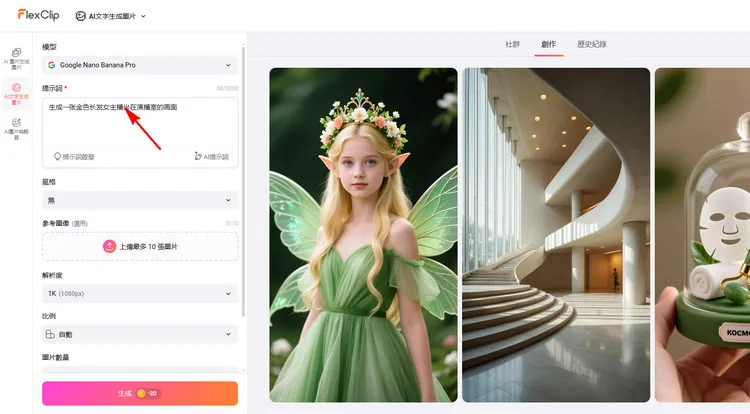Screen dimensions: 750x414
Task: Click the upload reference images button
Action: pos(140,246)
